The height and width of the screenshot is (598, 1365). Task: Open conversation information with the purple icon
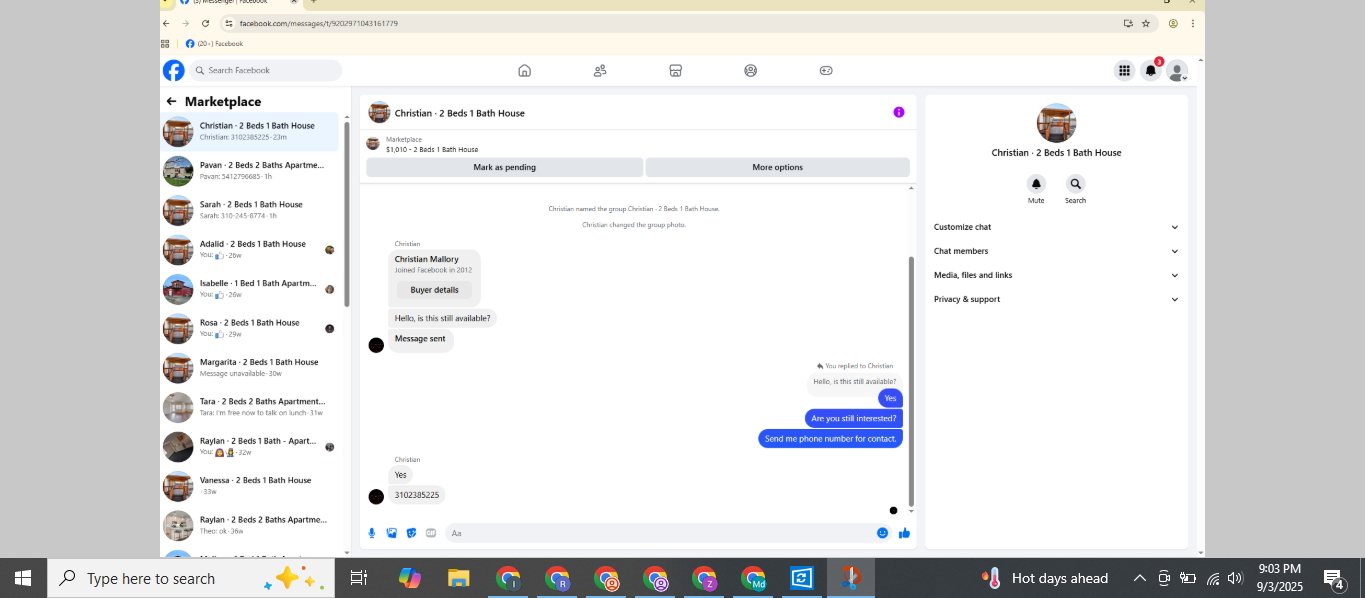[x=899, y=112]
